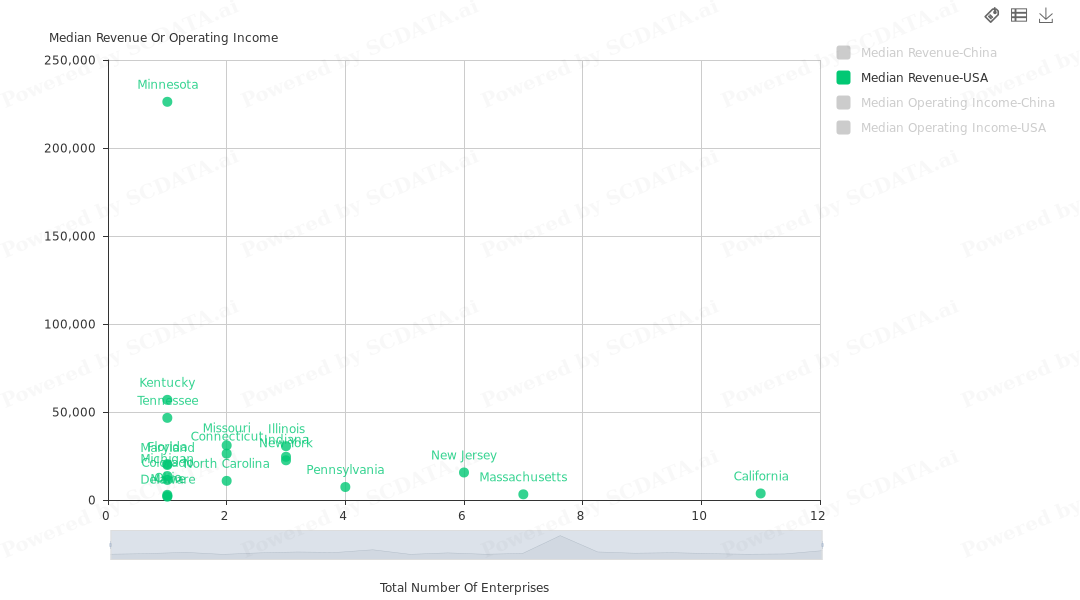
Task: Click the peak in the zoom slider preview
Action: pos(560,538)
